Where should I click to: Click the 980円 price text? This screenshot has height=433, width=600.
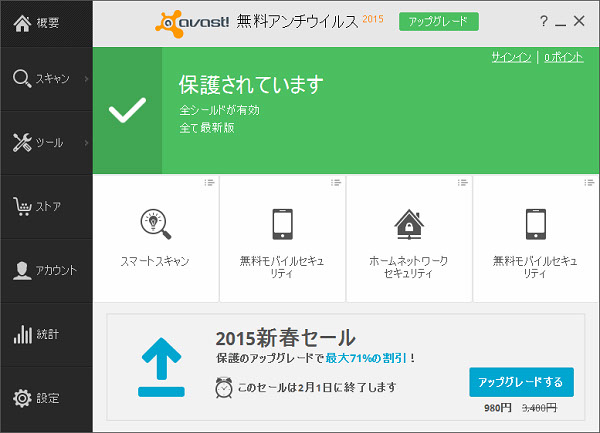(497, 408)
